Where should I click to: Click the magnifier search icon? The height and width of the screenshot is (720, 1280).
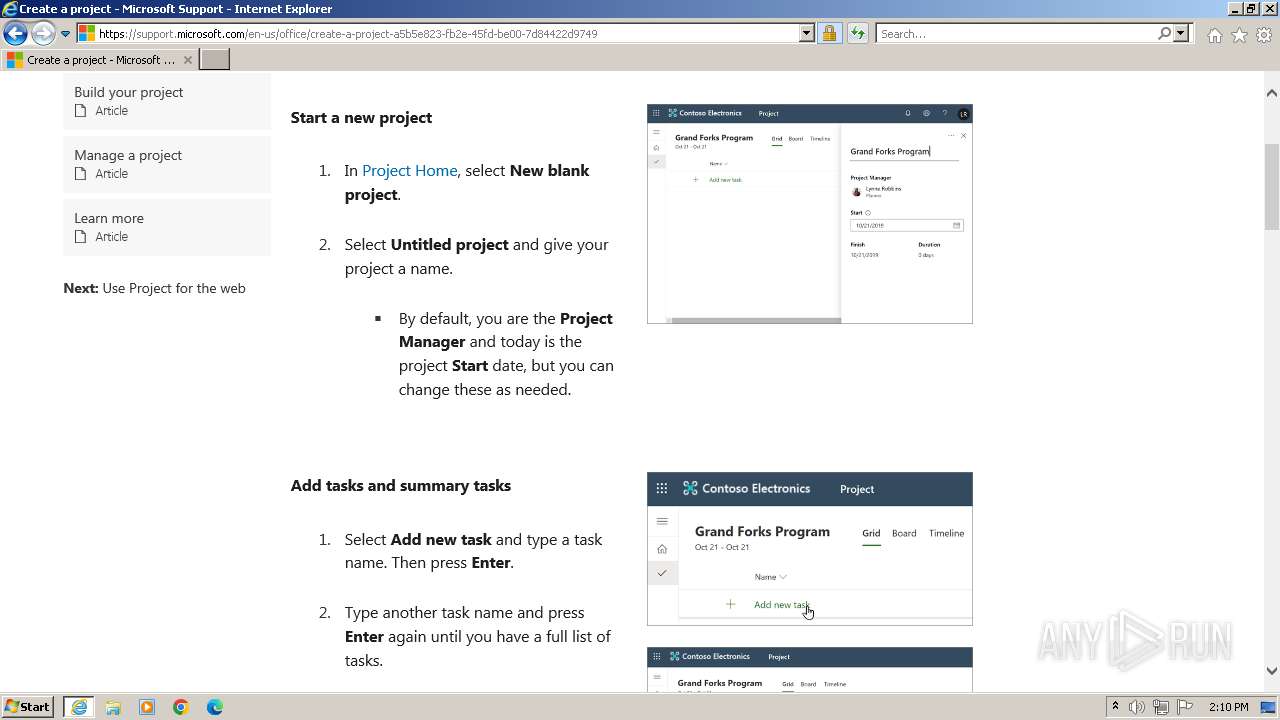1164,33
